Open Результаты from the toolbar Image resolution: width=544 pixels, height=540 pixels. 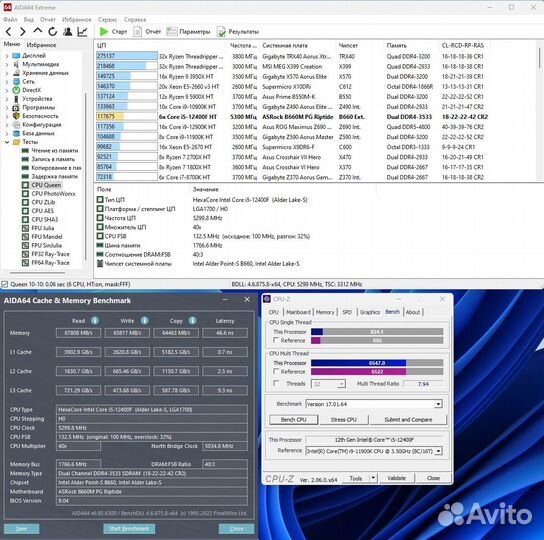(238, 32)
